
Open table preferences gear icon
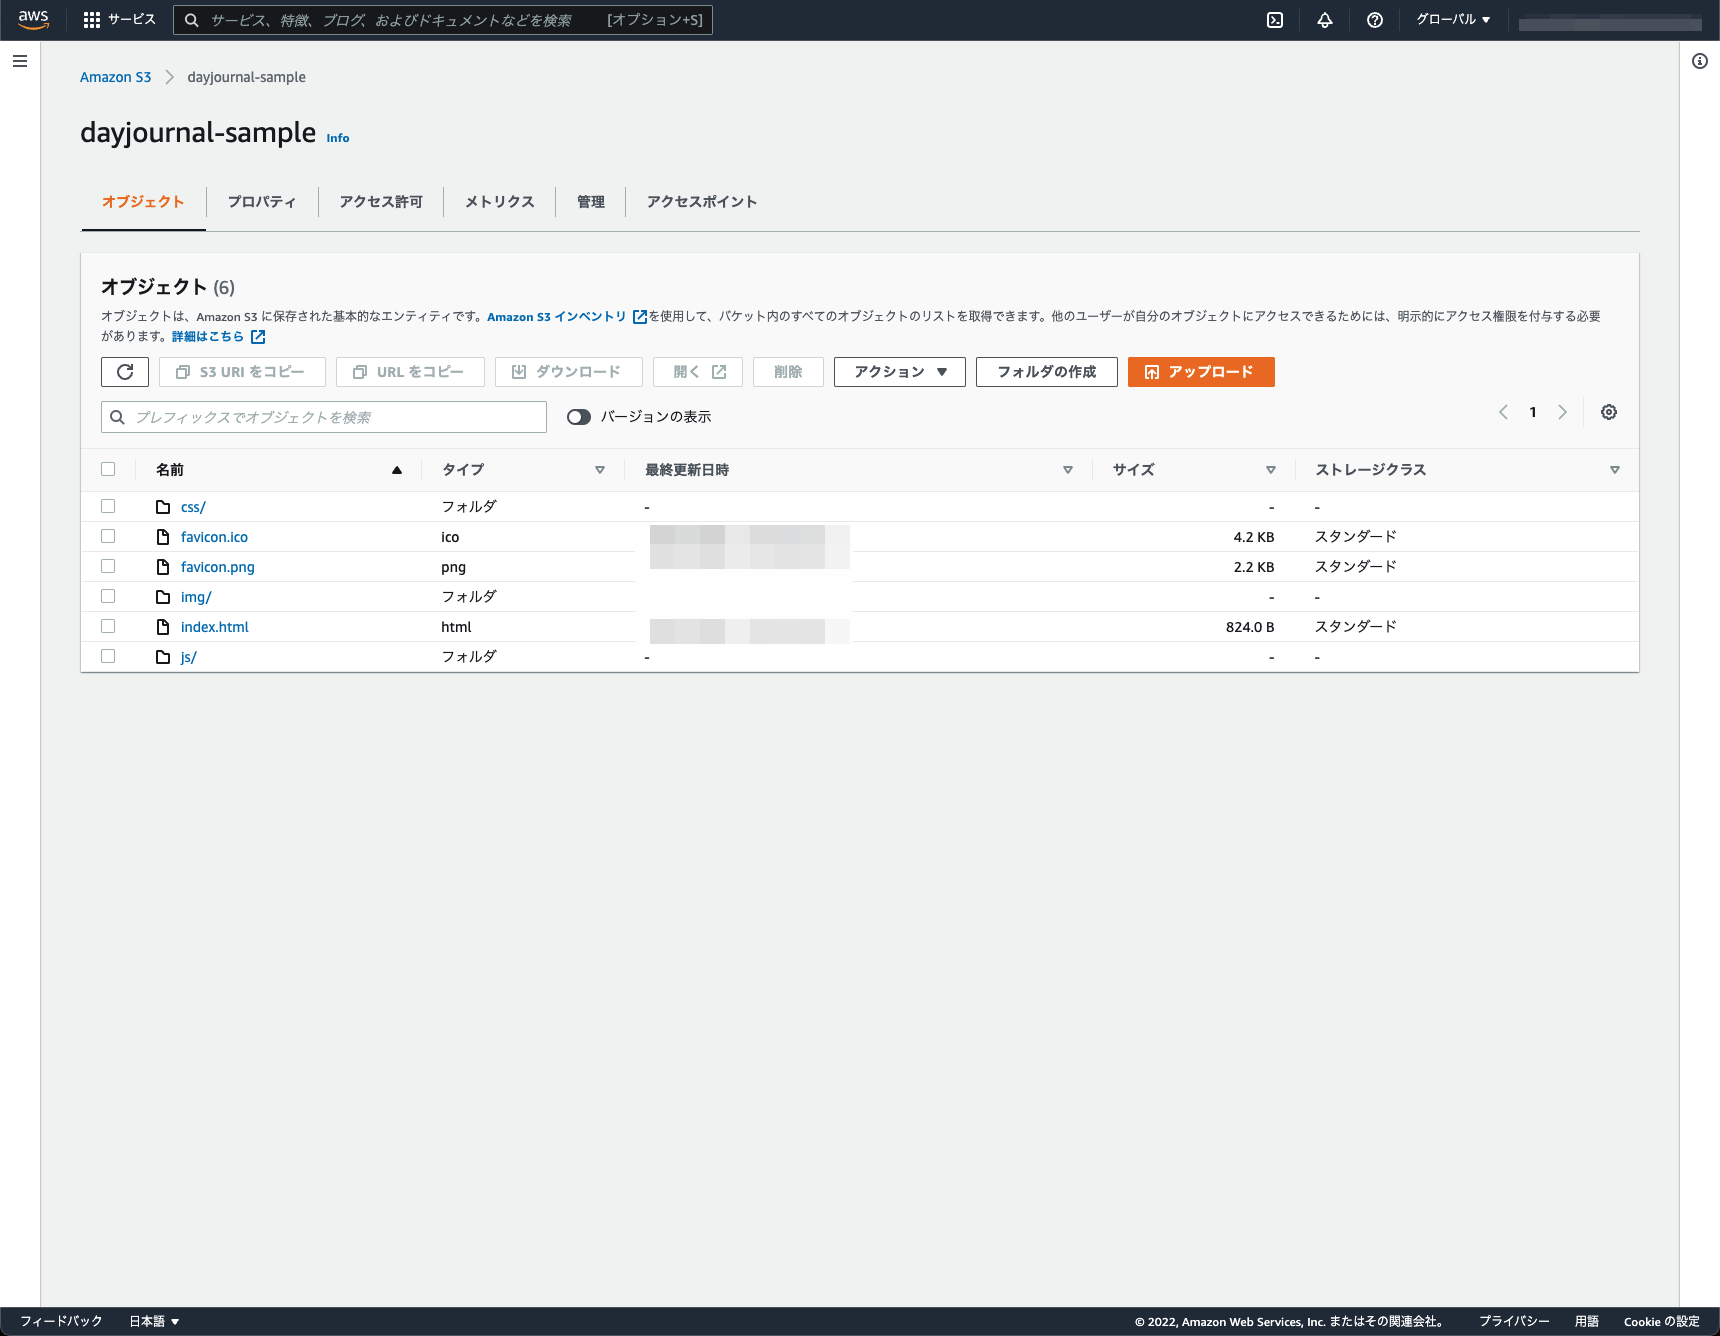pos(1609,412)
